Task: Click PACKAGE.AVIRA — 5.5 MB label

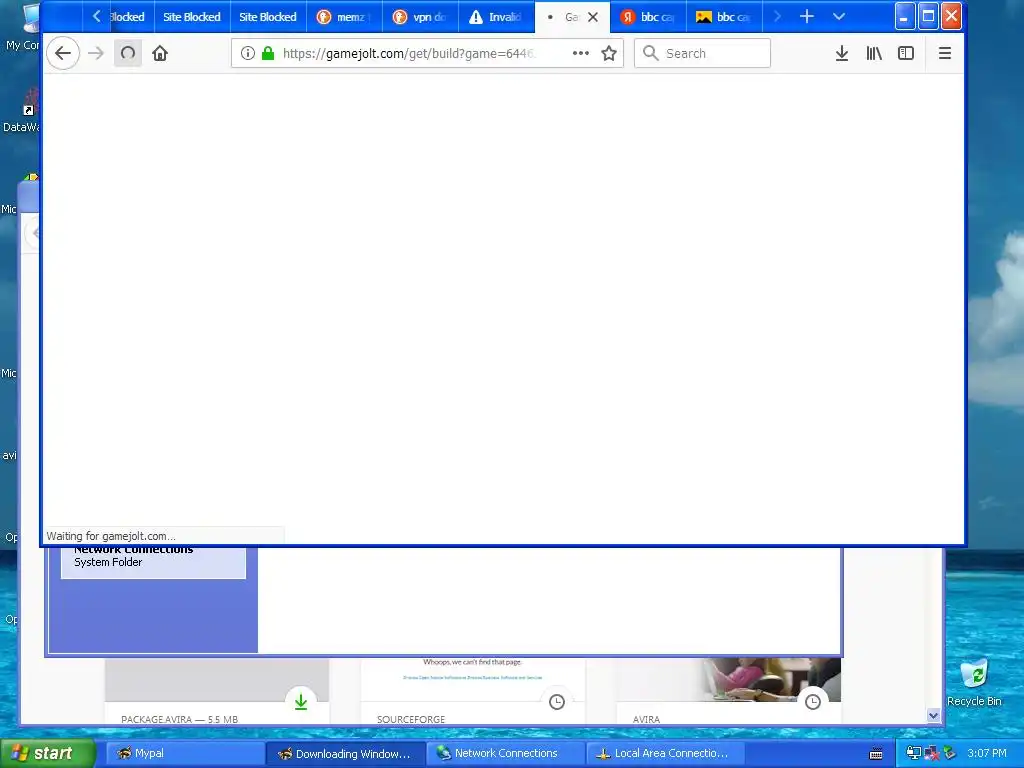Action: click(x=180, y=719)
